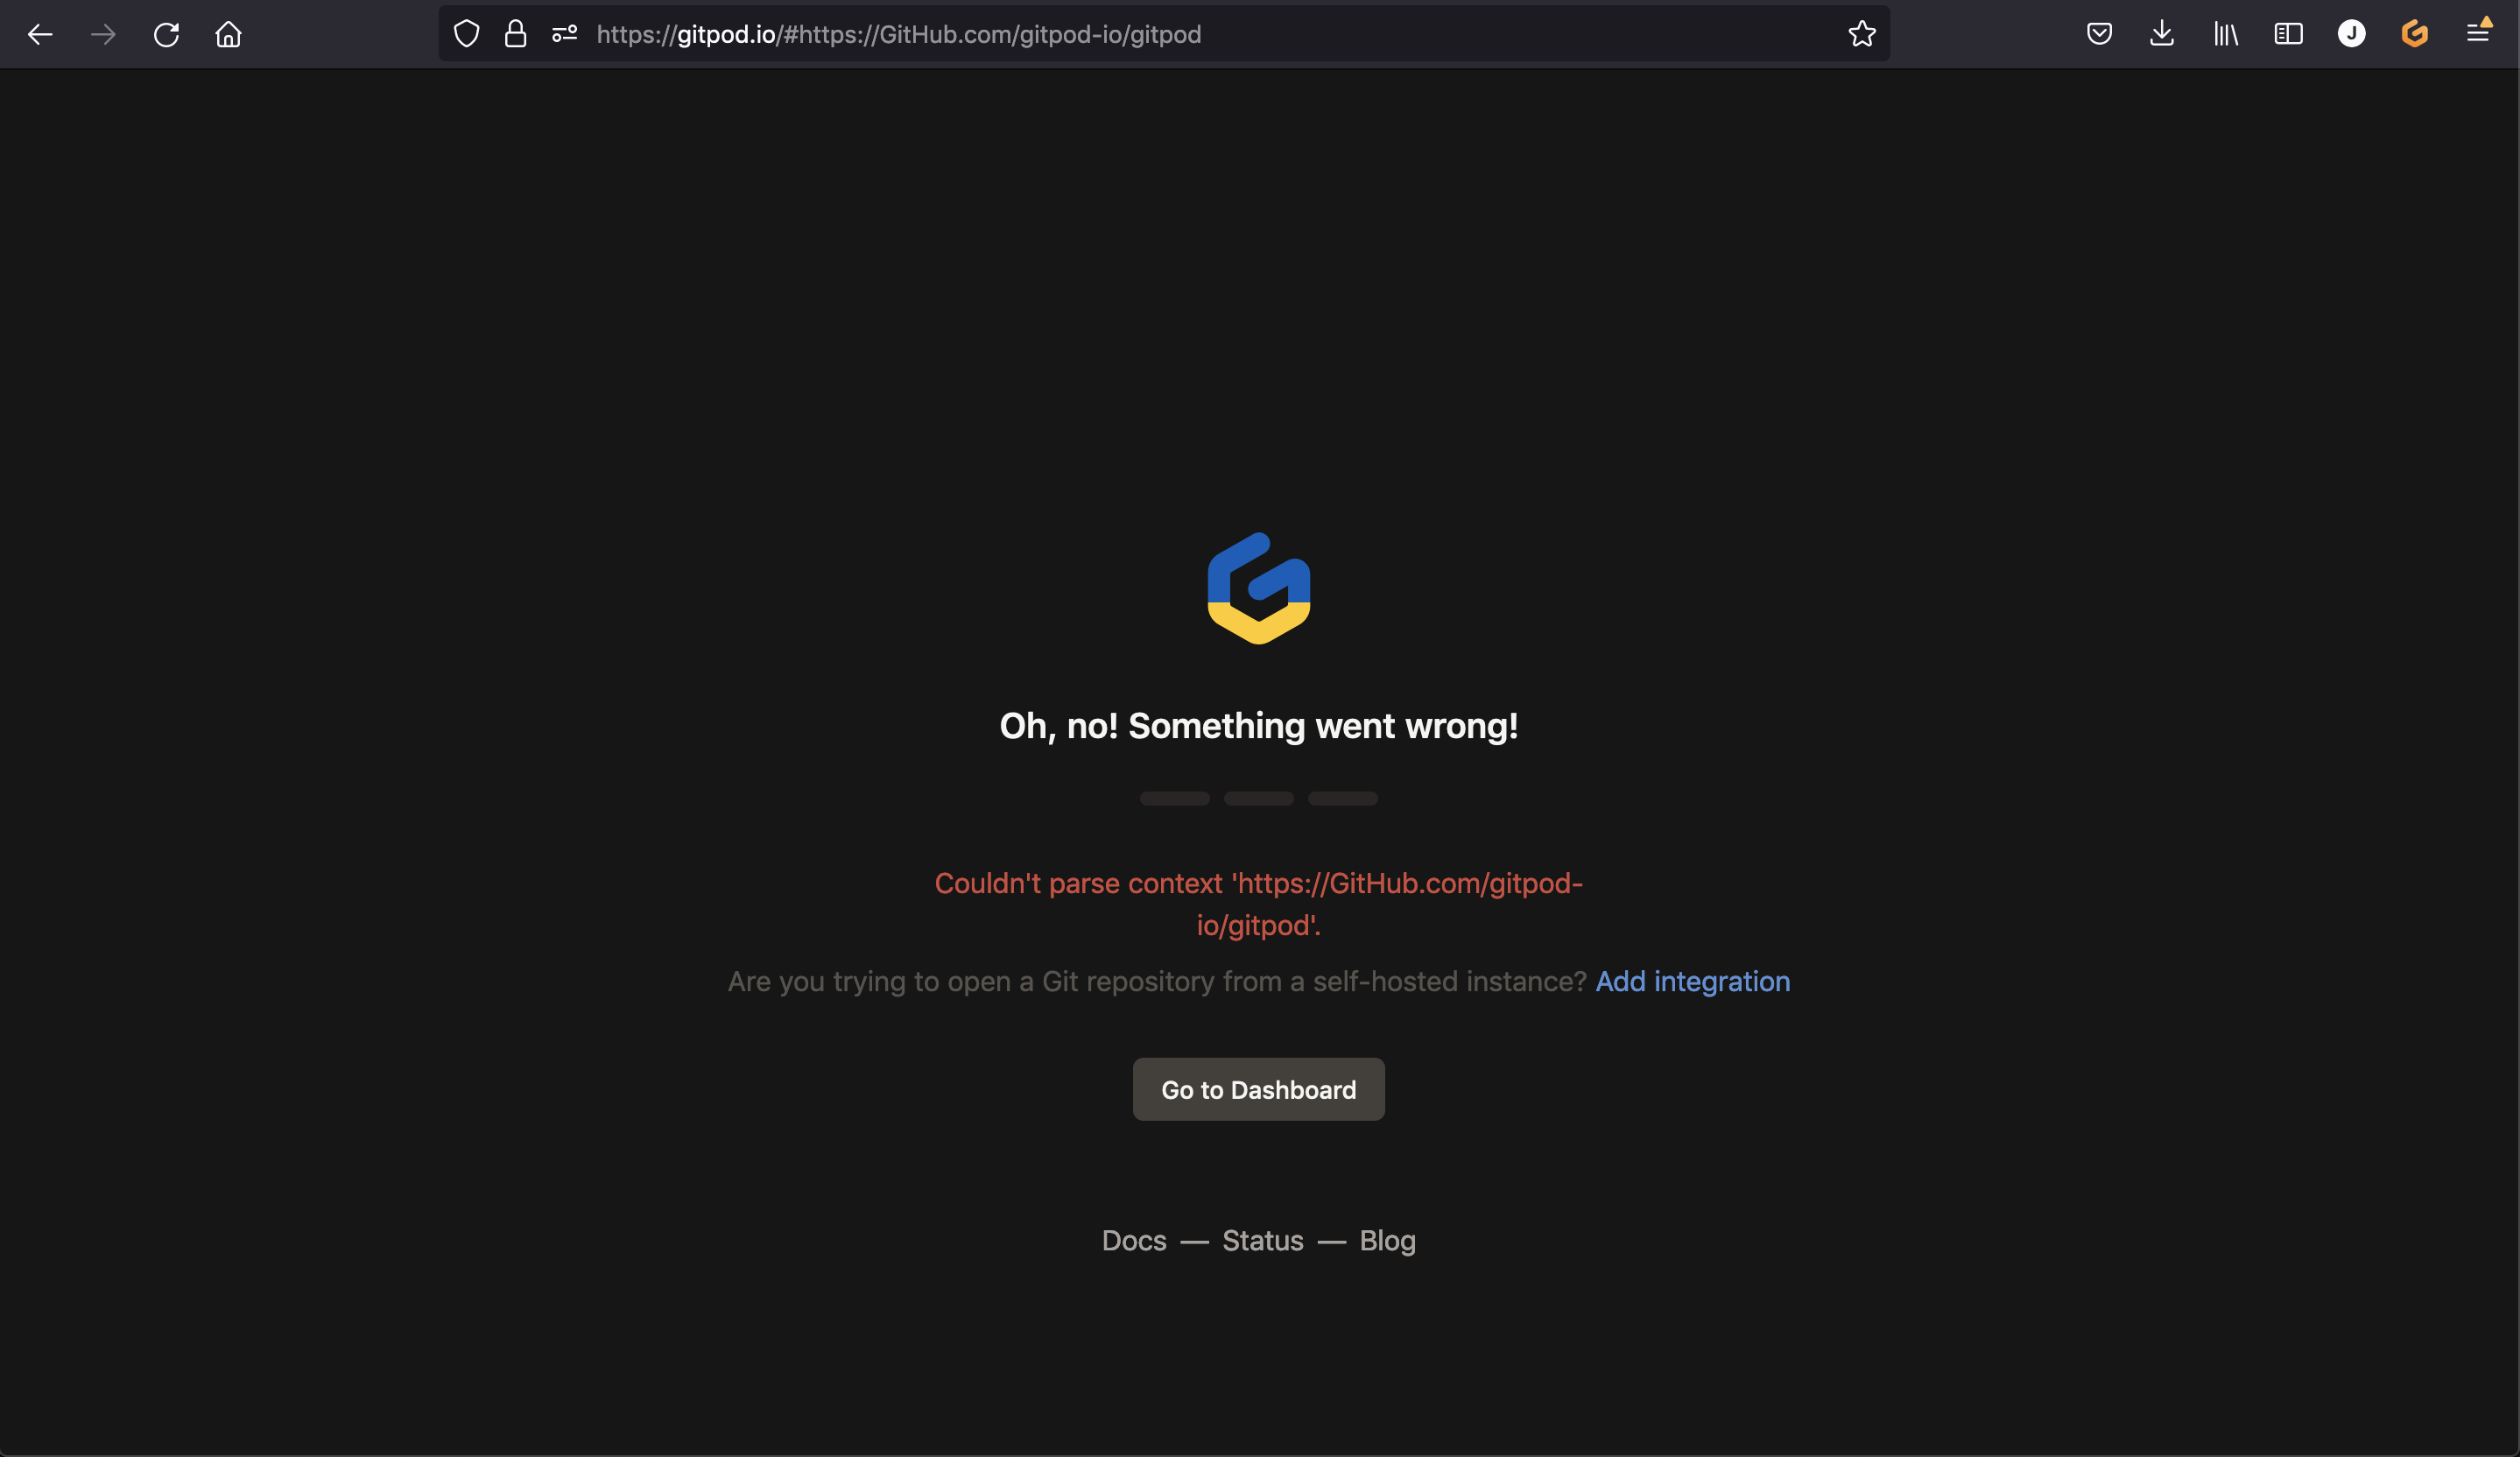Click the Gitpod extension icon in toolbar

pos(2414,34)
